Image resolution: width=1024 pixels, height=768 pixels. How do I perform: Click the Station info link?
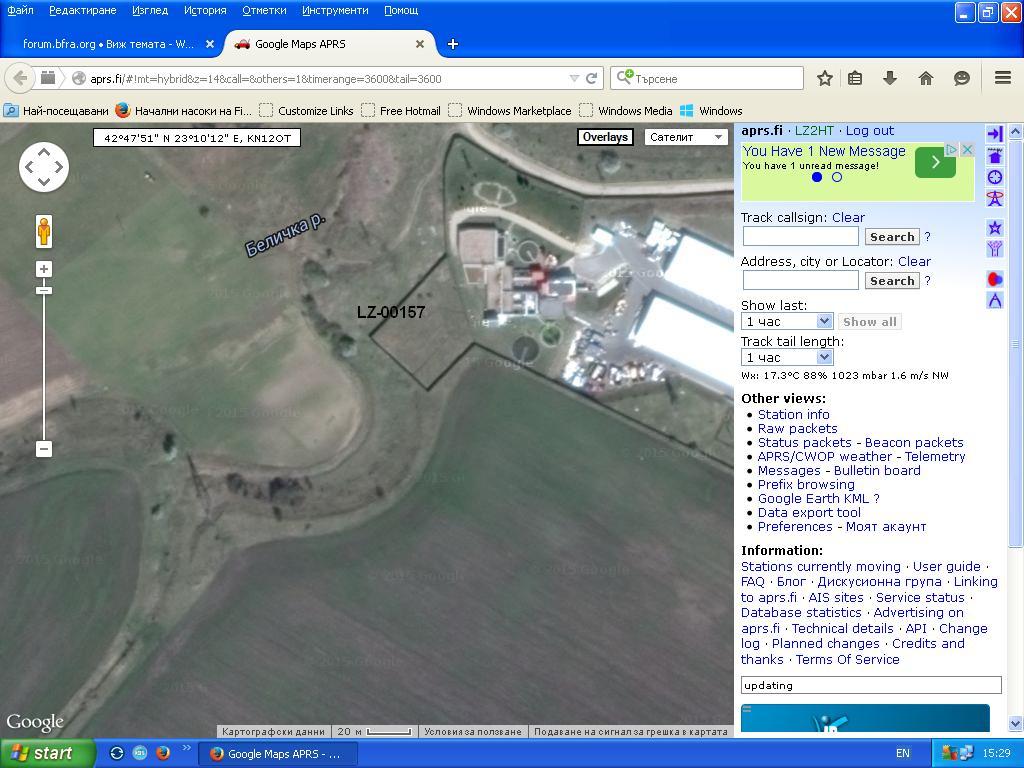tap(793, 414)
